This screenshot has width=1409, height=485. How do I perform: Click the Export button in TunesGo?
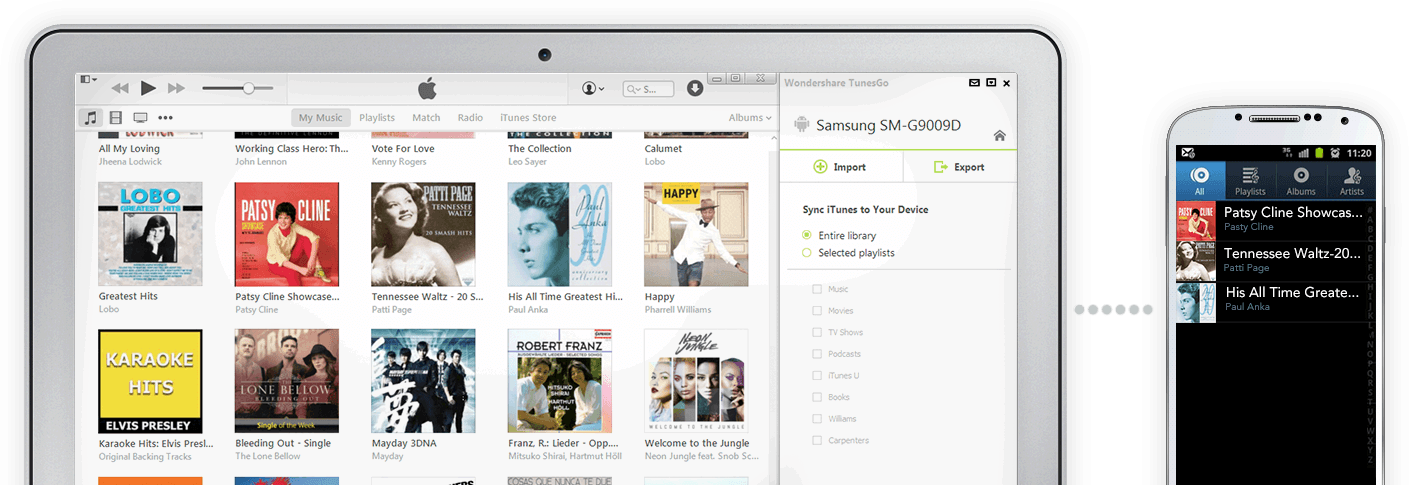(x=959, y=167)
